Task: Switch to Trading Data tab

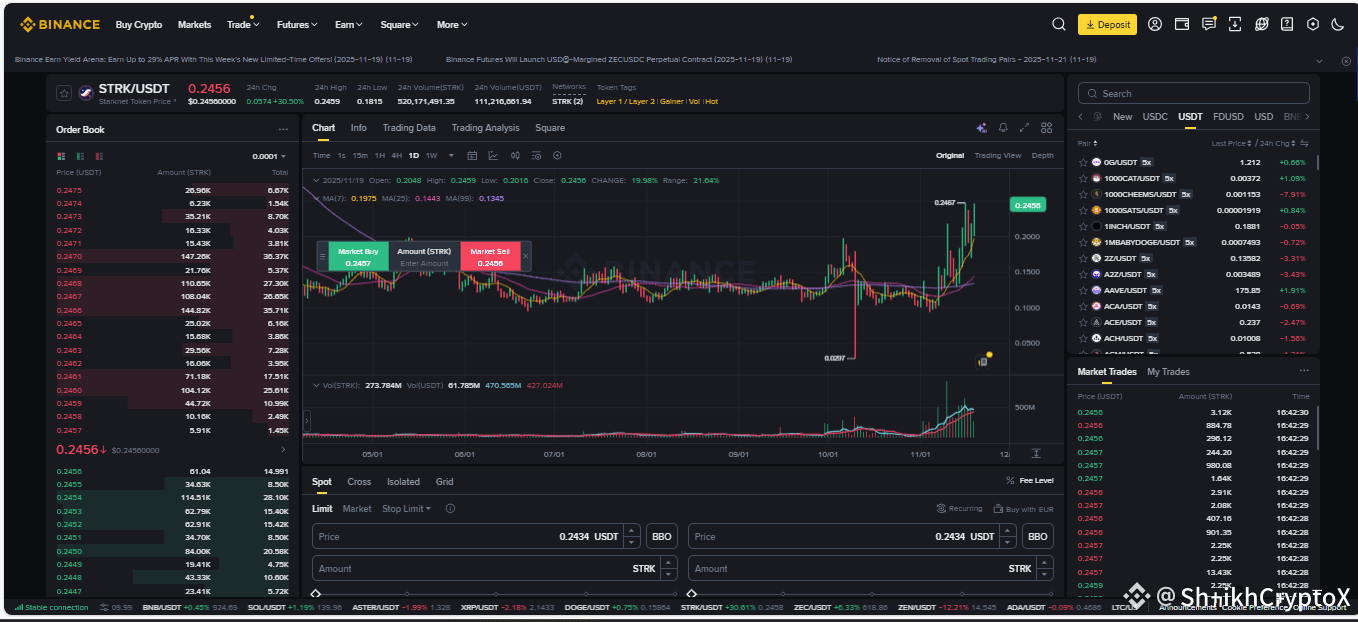Action: click(409, 128)
